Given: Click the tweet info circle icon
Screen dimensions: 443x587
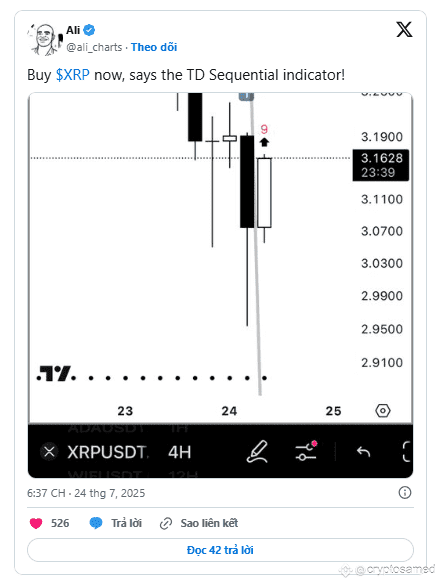Looking at the screenshot, I should (x=405, y=492).
